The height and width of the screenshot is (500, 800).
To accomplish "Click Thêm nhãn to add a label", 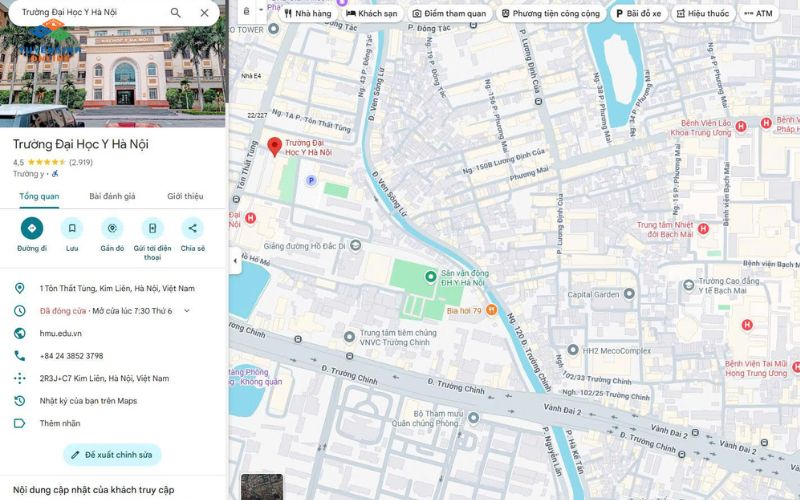I will coord(60,423).
